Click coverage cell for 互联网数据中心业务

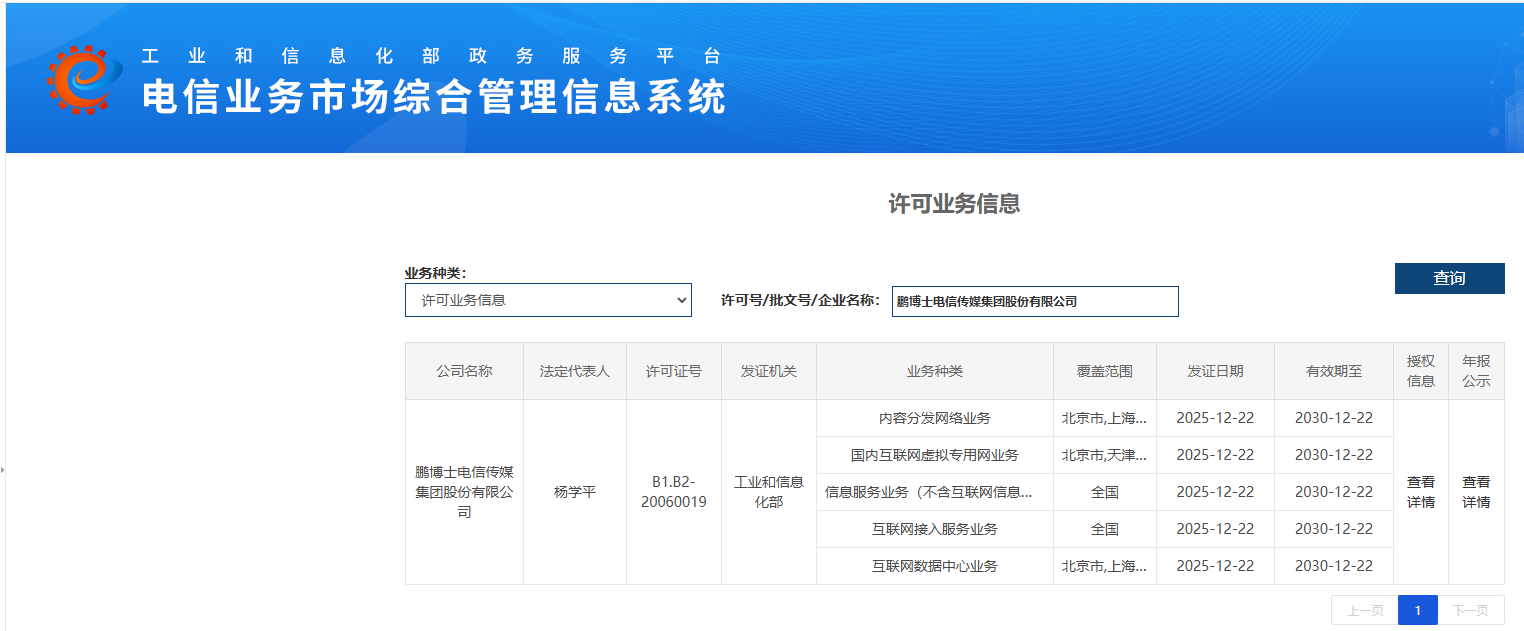click(x=1104, y=566)
